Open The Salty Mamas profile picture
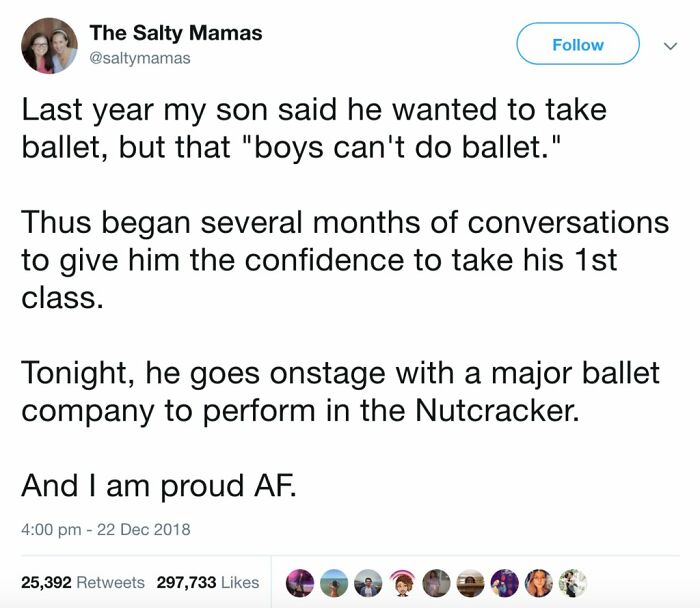Image resolution: width=700 pixels, height=608 pixels. (x=49, y=46)
